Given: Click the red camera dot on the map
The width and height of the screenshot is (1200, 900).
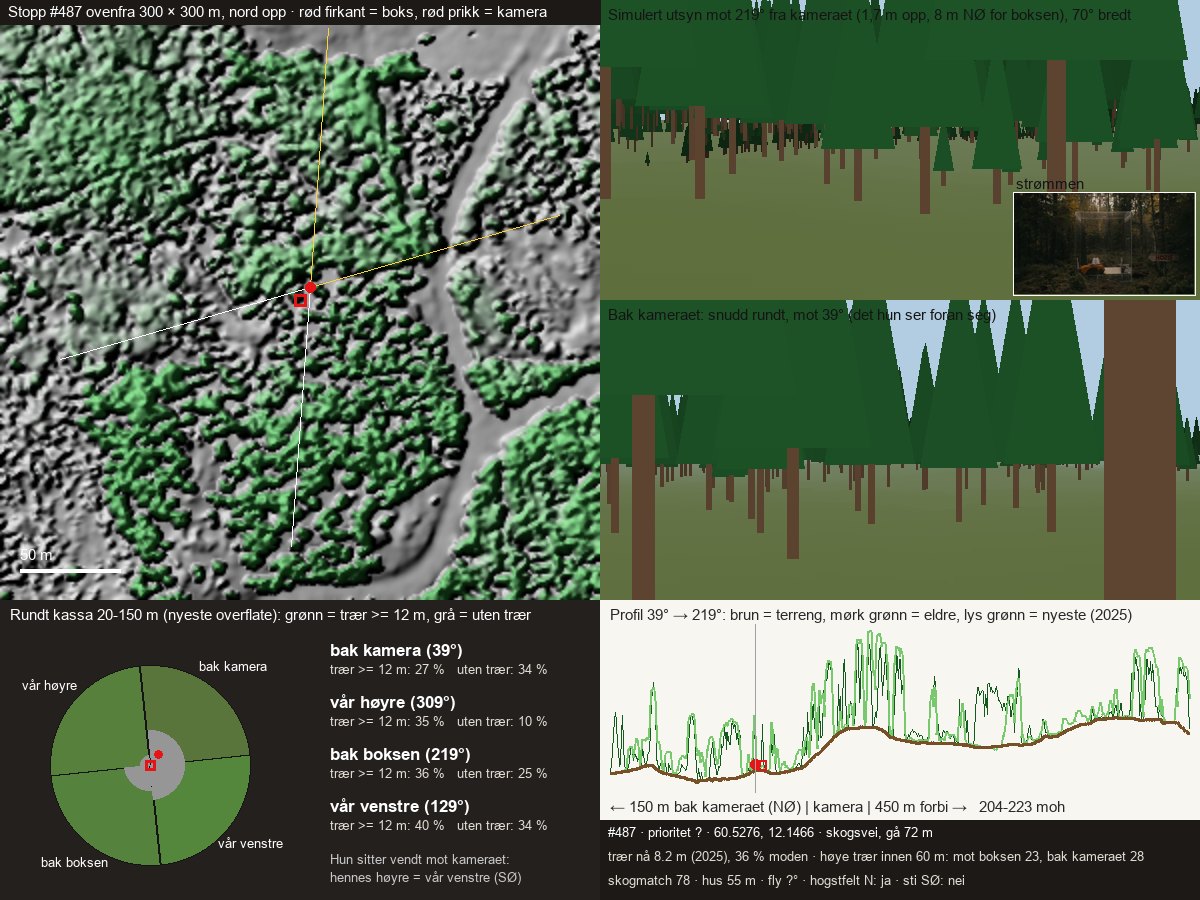Looking at the screenshot, I should pyautogui.click(x=310, y=287).
